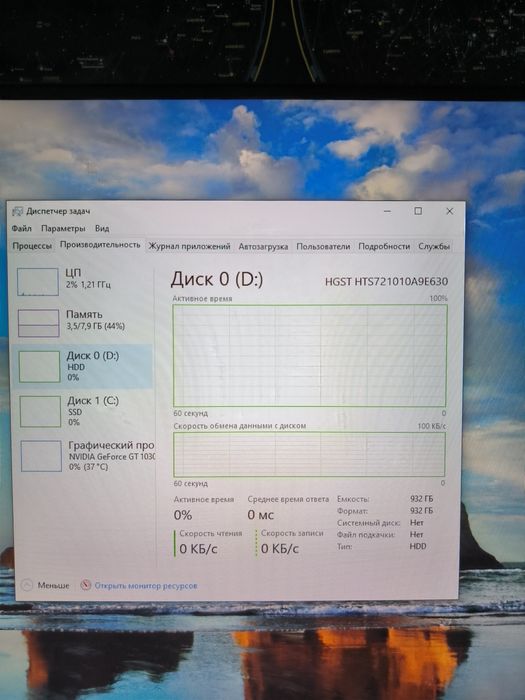
Task: Click the Диск 1 mini graph thumbnail
Action: click(x=41, y=411)
